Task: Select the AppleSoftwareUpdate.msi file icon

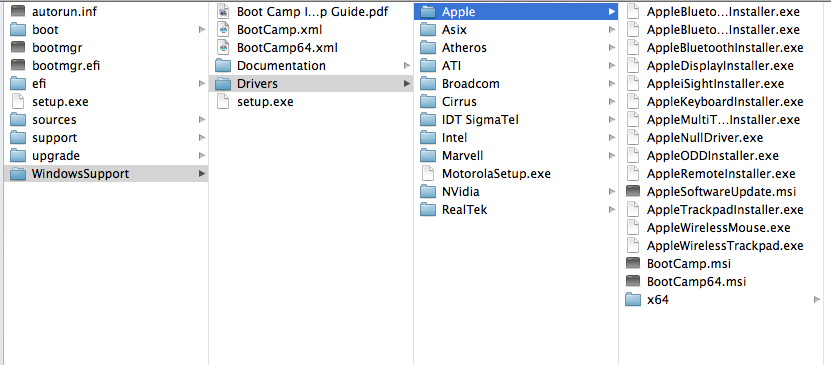Action: [x=633, y=191]
